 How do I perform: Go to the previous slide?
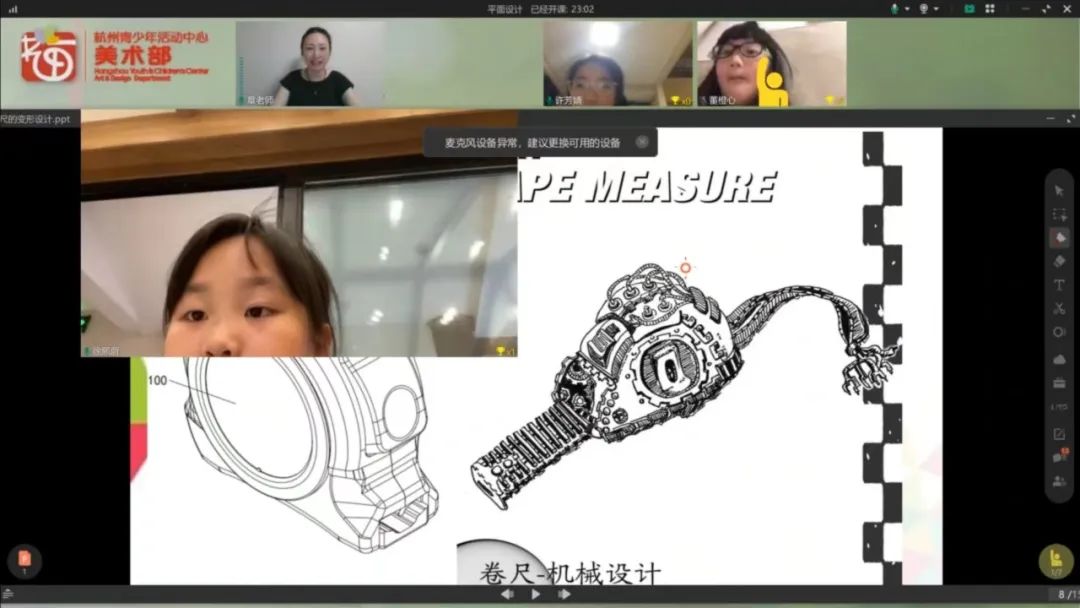point(507,594)
